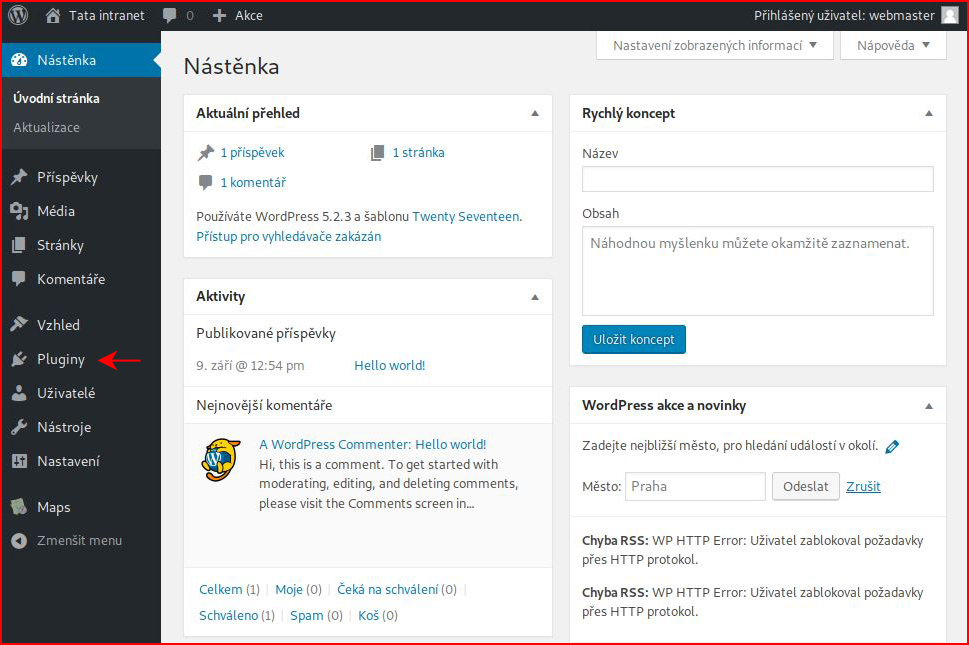Image resolution: width=969 pixels, height=645 pixels.
Task: Expand Nastavení zobrazených informací dropdown
Action: [x=714, y=45]
